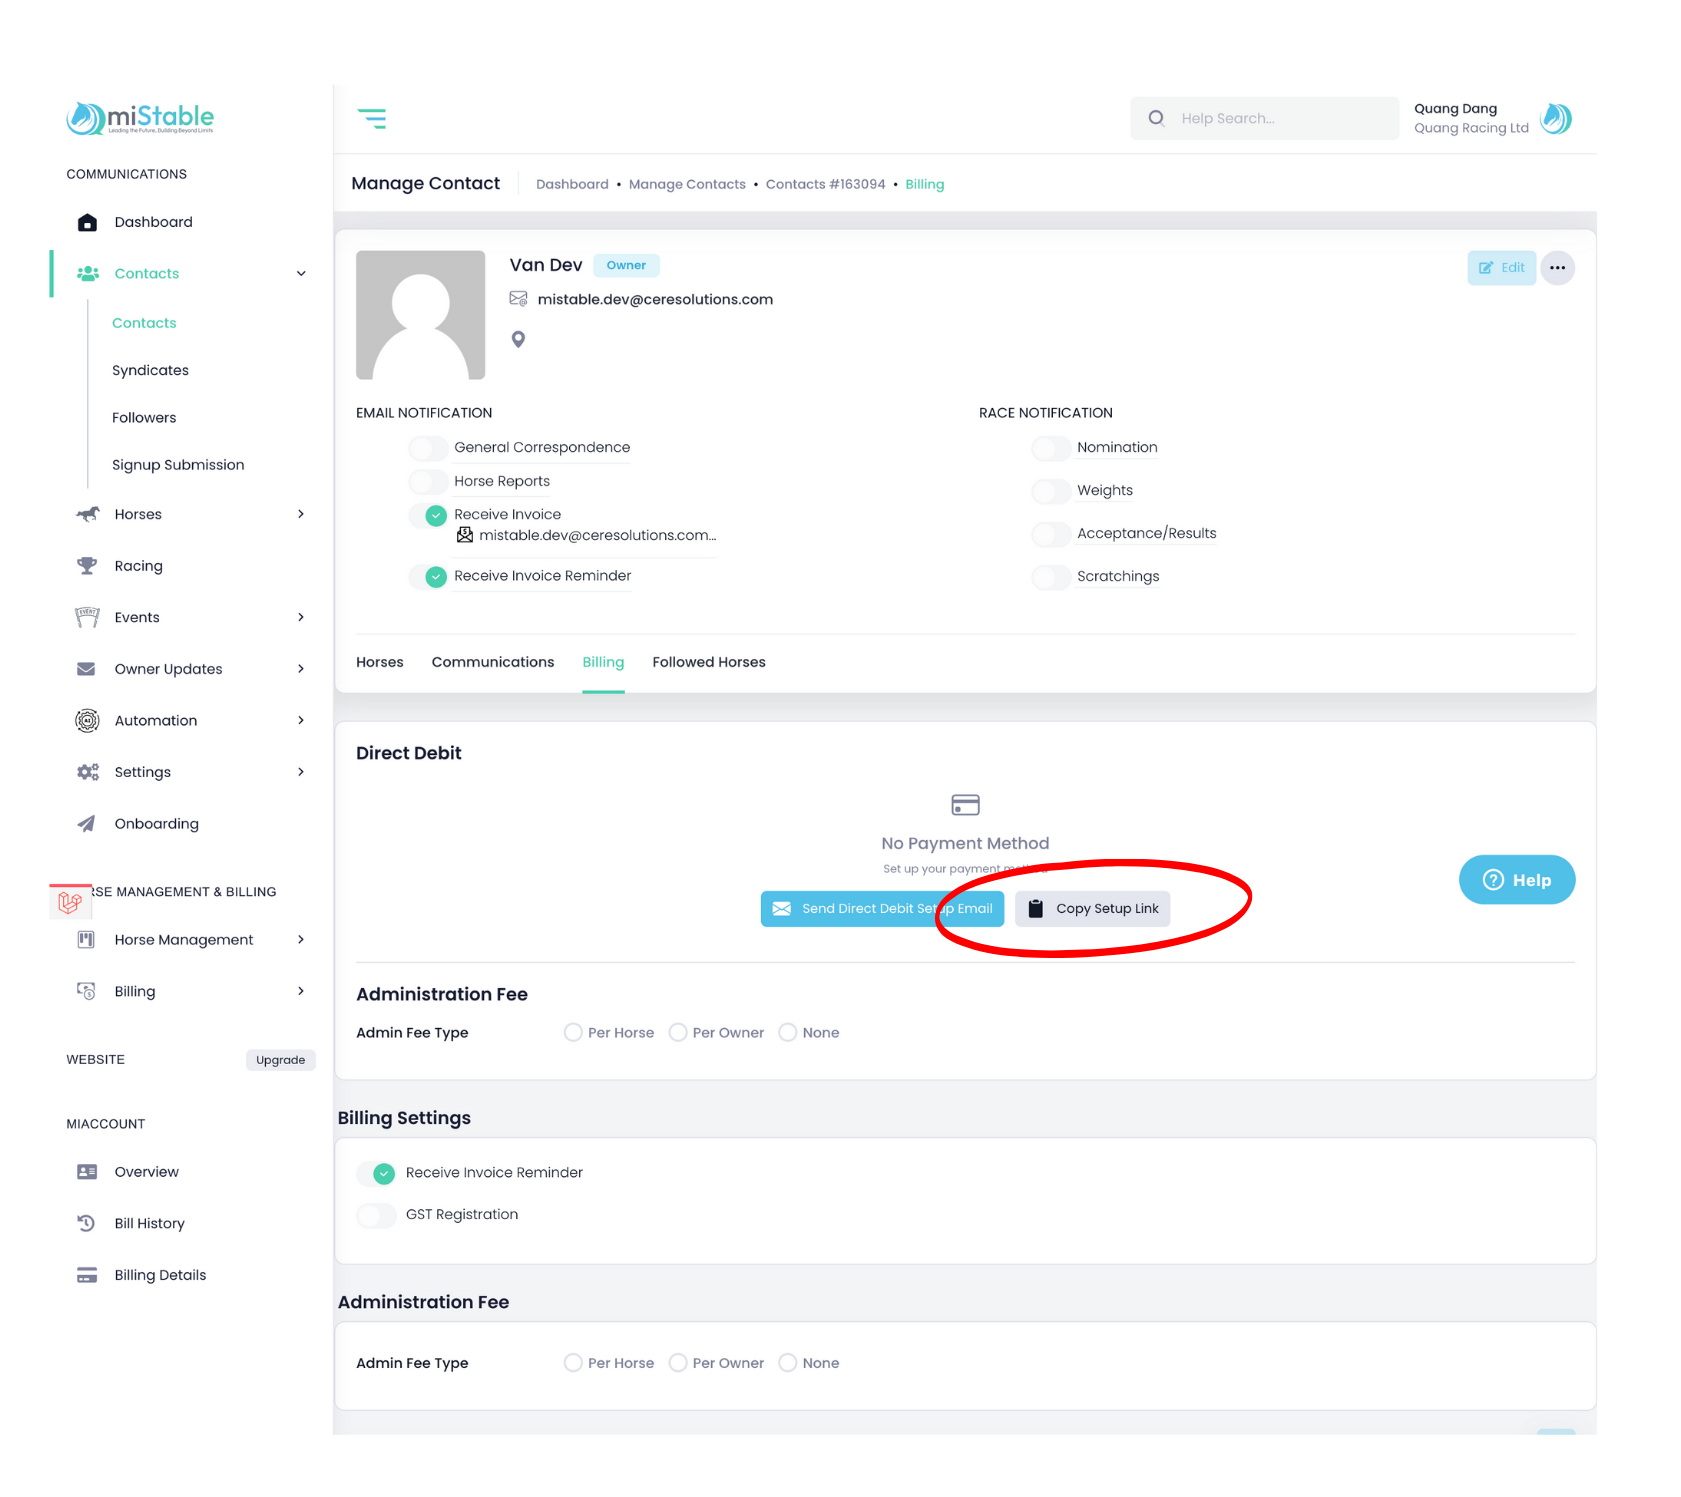Screen dimensions: 1681x1497
Task: Click the Dashboard home icon in sidebar
Action: tap(88, 222)
